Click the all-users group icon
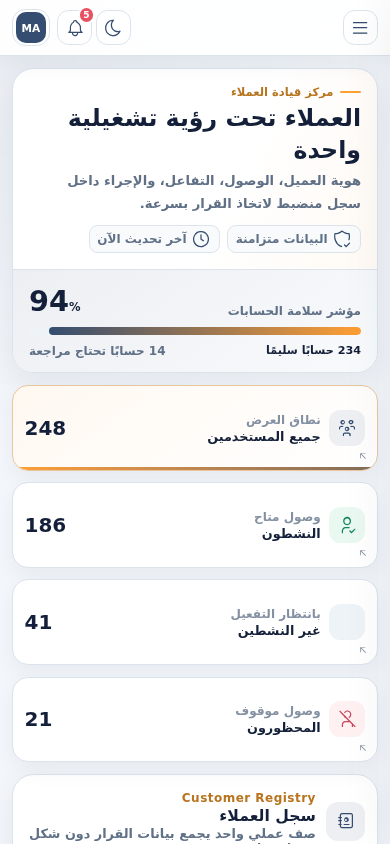The height and width of the screenshot is (844, 390). click(347, 428)
